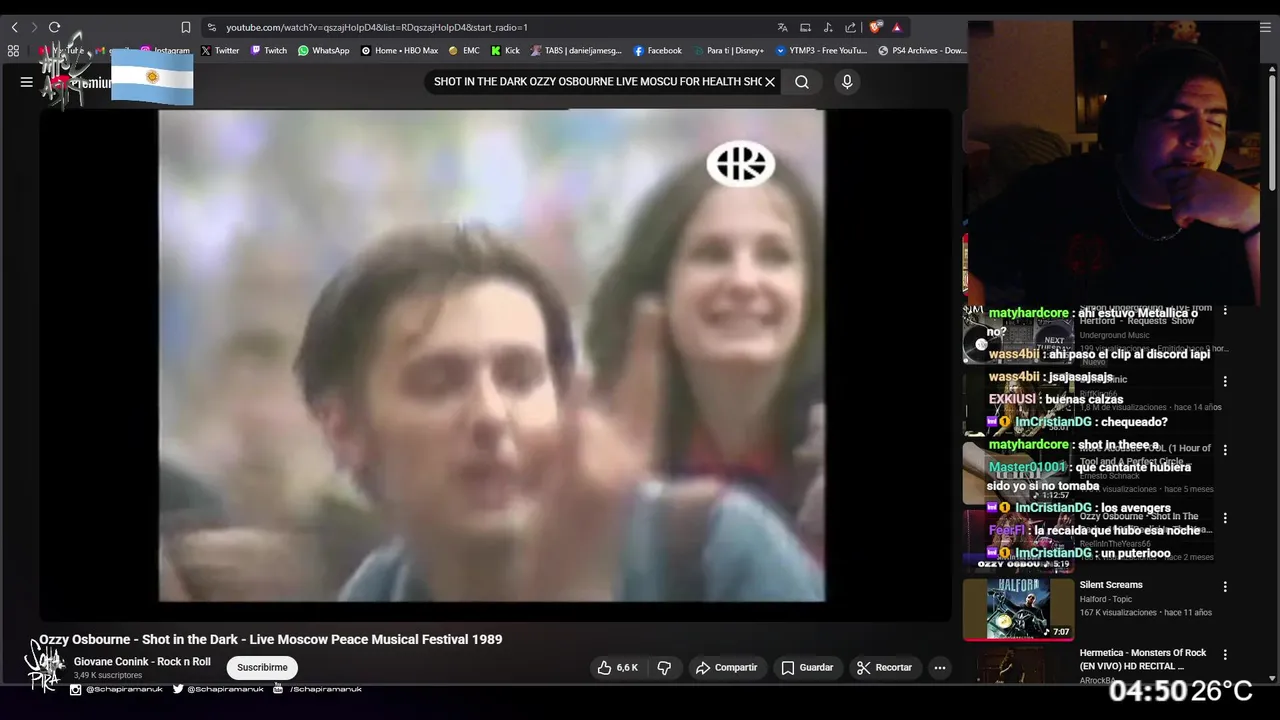Save the video with the Guardar button

click(807, 667)
